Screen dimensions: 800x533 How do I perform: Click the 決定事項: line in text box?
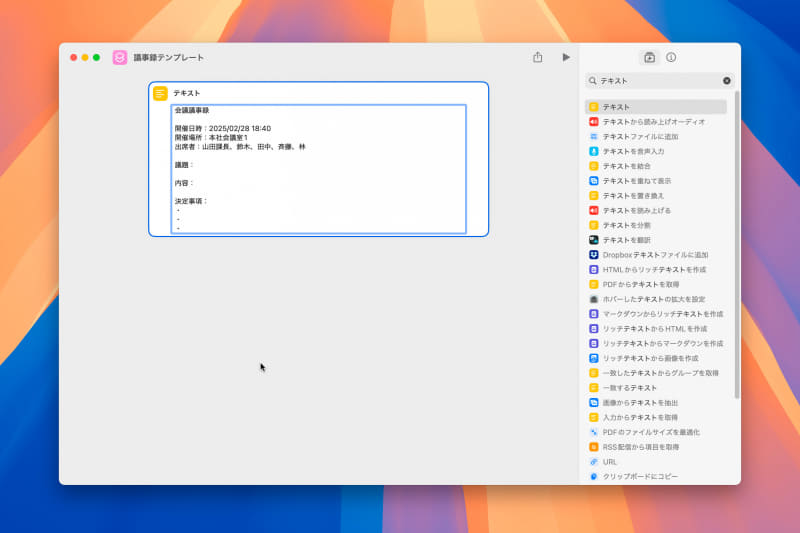point(191,201)
